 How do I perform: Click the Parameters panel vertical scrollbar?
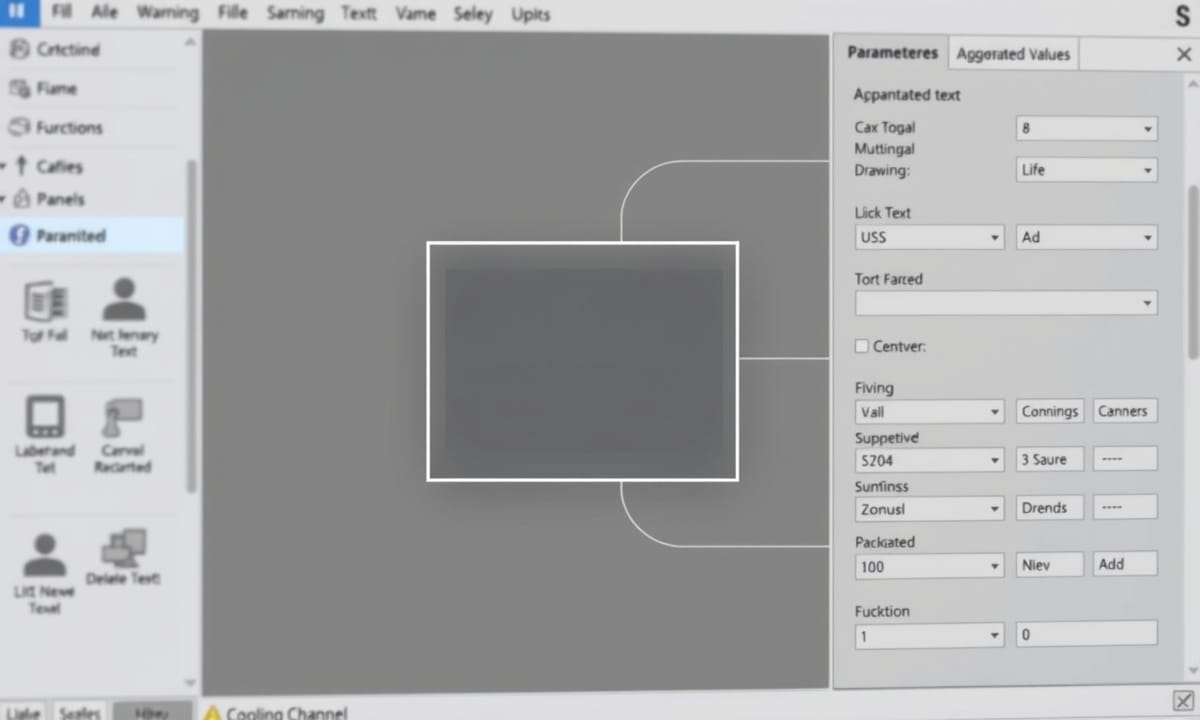click(x=1191, y=270)
